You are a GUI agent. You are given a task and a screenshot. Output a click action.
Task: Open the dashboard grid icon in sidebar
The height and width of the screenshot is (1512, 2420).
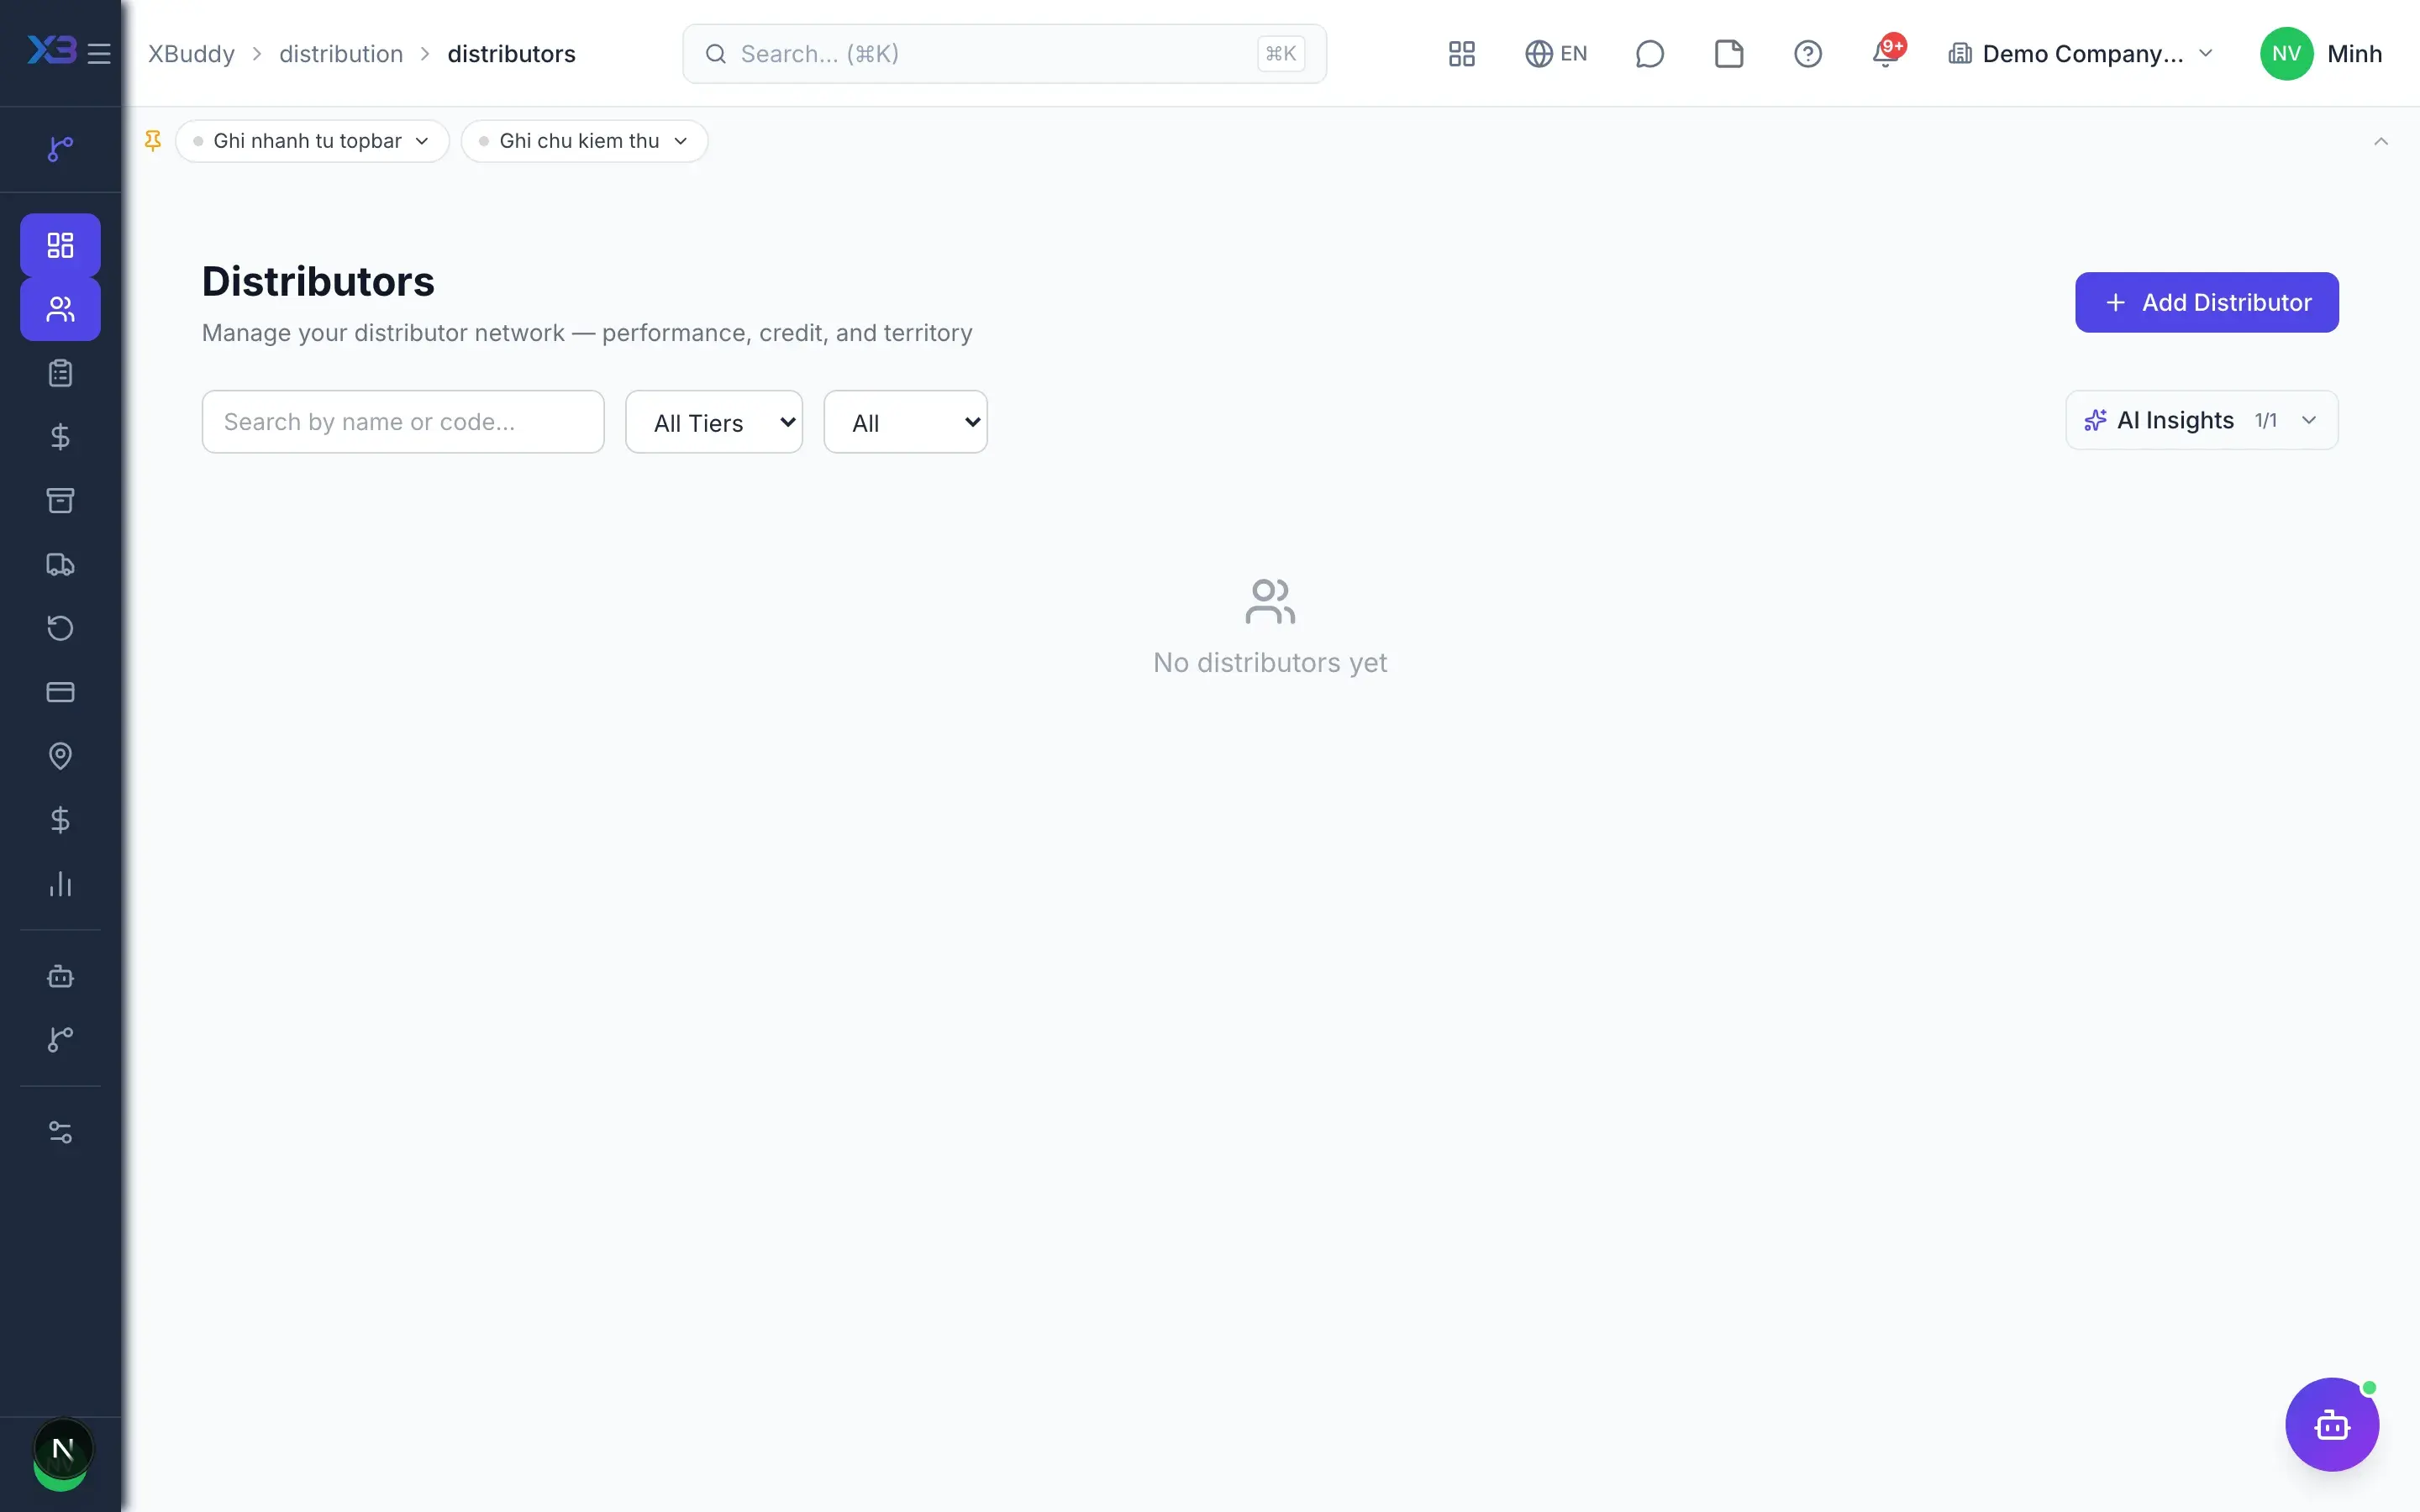[60, 245]
